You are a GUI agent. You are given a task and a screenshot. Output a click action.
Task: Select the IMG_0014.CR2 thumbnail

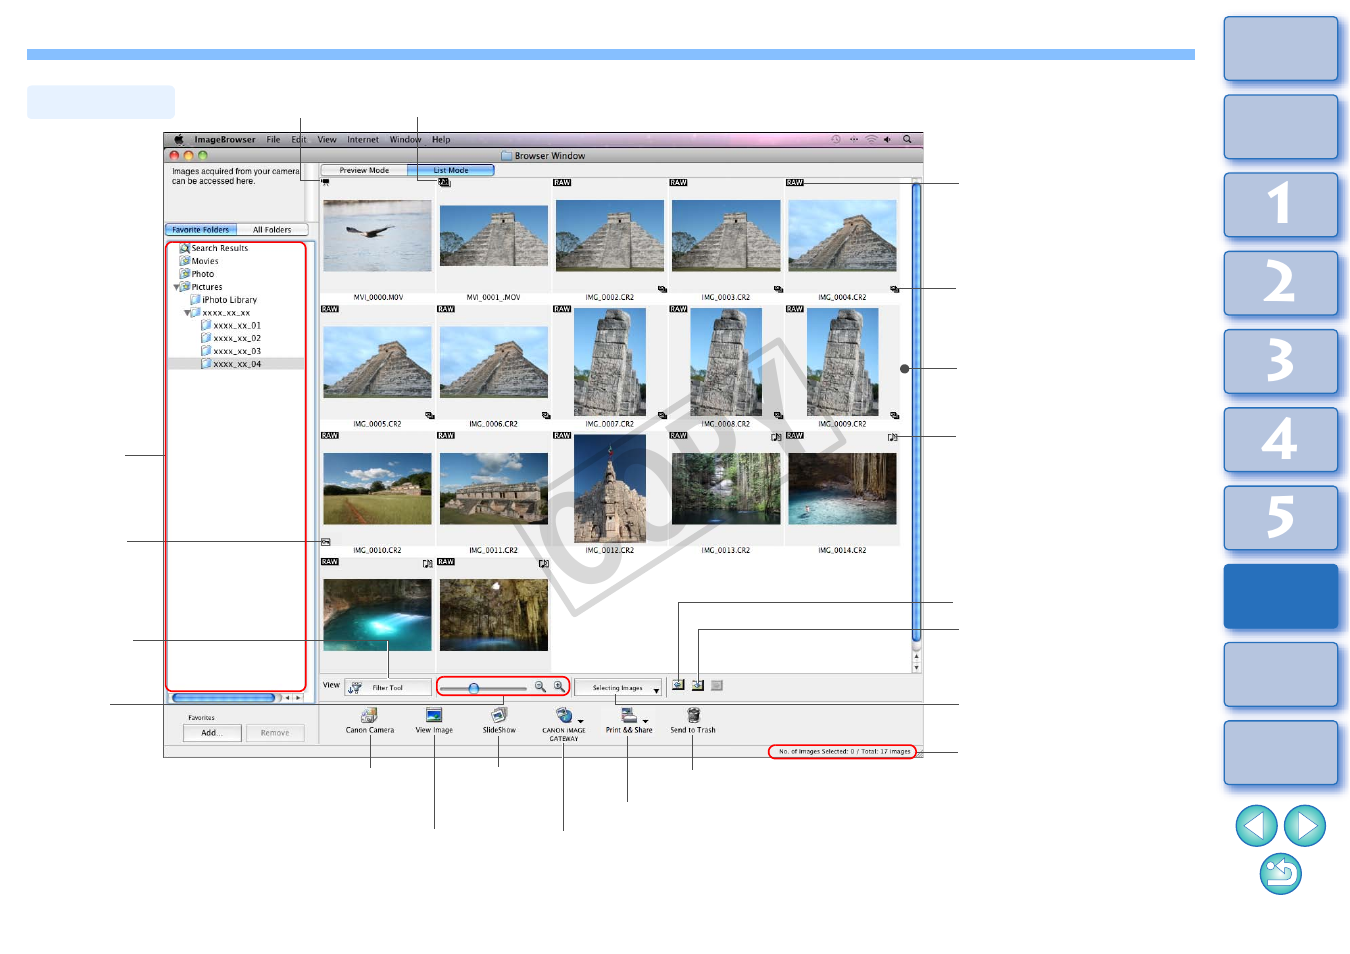coord(842,489)
